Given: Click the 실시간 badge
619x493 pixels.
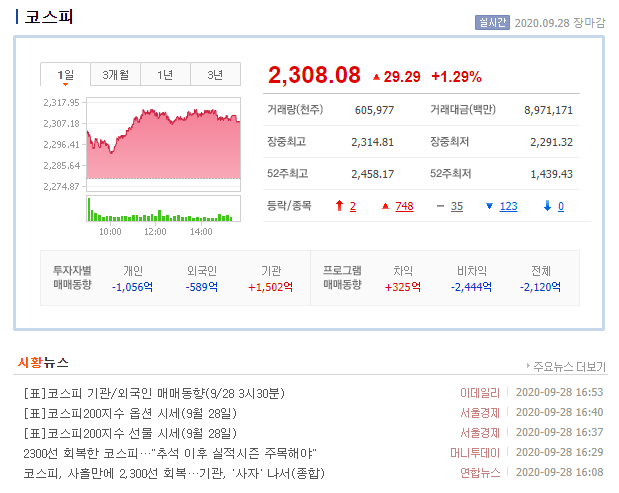Looking at the screenshot, I should [492, 22].
